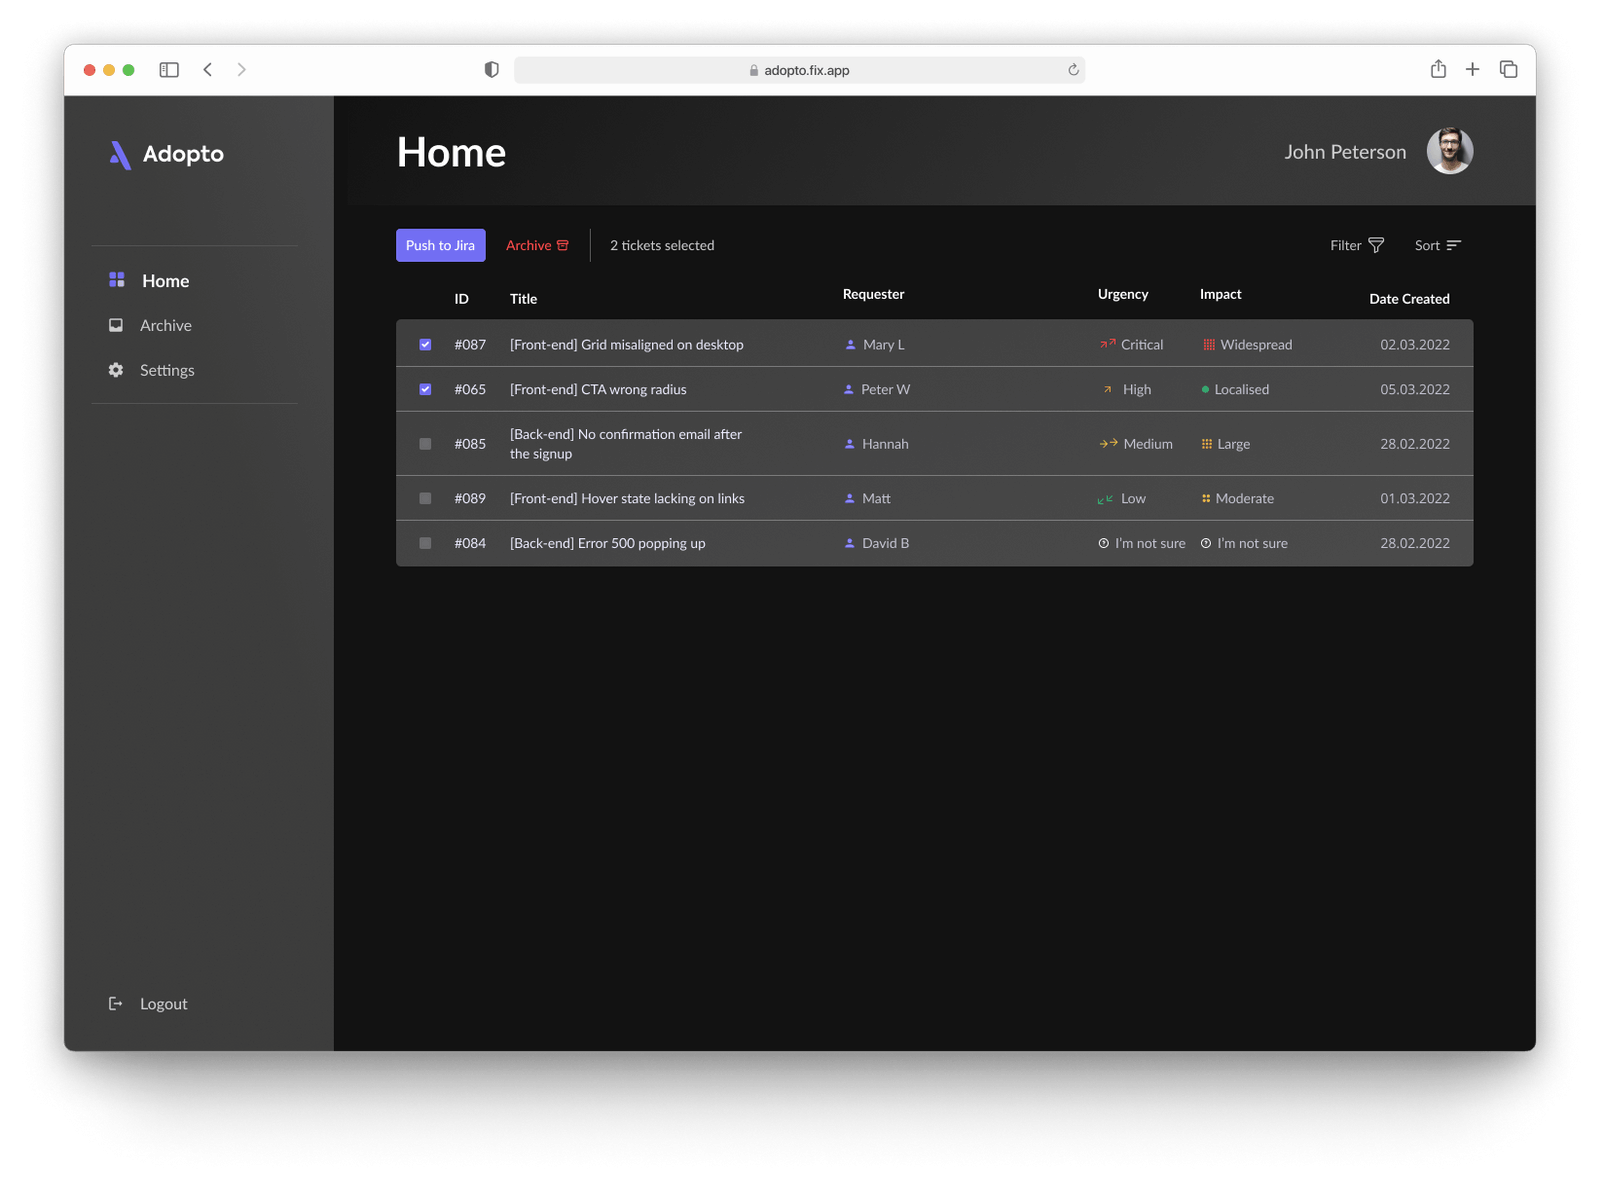The image size is (1600, 1179).
Task: Click the Title column header
Action: (523, 299)
